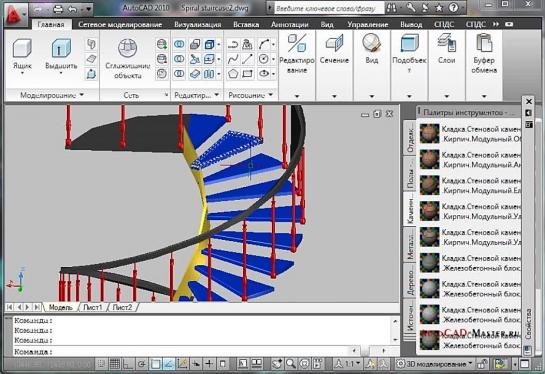This screenshot has height=374, width=545.
Task: Open the Сечение (Section) panel icon
Action: click(x=334, y=44)
